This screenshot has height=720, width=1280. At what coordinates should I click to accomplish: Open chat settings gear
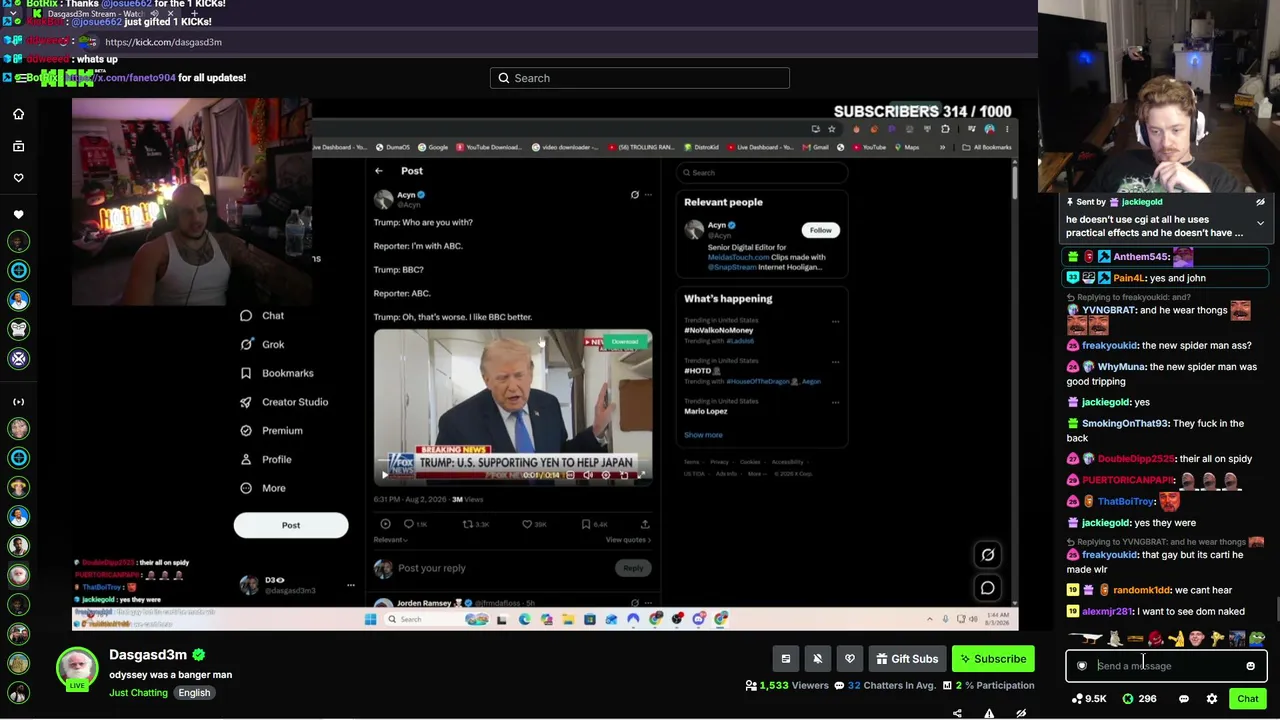1212,699
